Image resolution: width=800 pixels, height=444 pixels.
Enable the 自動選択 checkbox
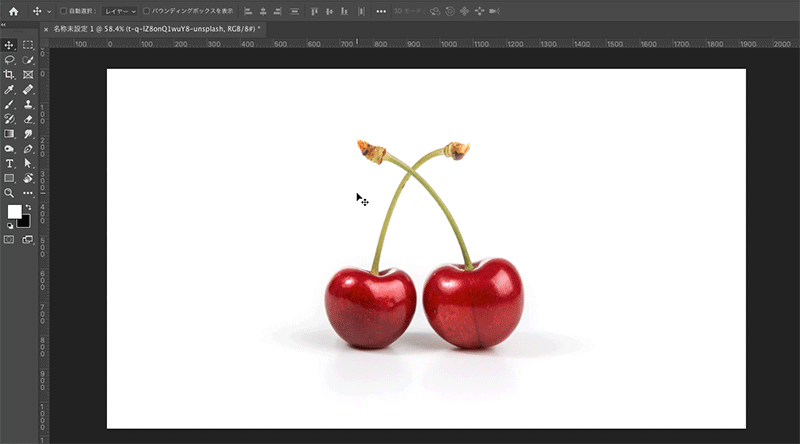(x=64, y=11)
